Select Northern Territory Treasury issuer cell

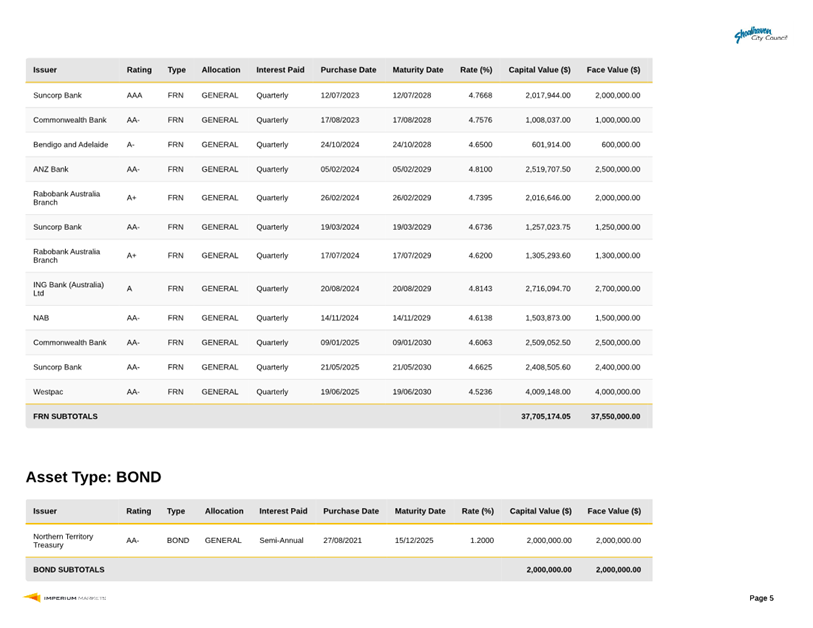pyautogui.click(x=63, y=540)
